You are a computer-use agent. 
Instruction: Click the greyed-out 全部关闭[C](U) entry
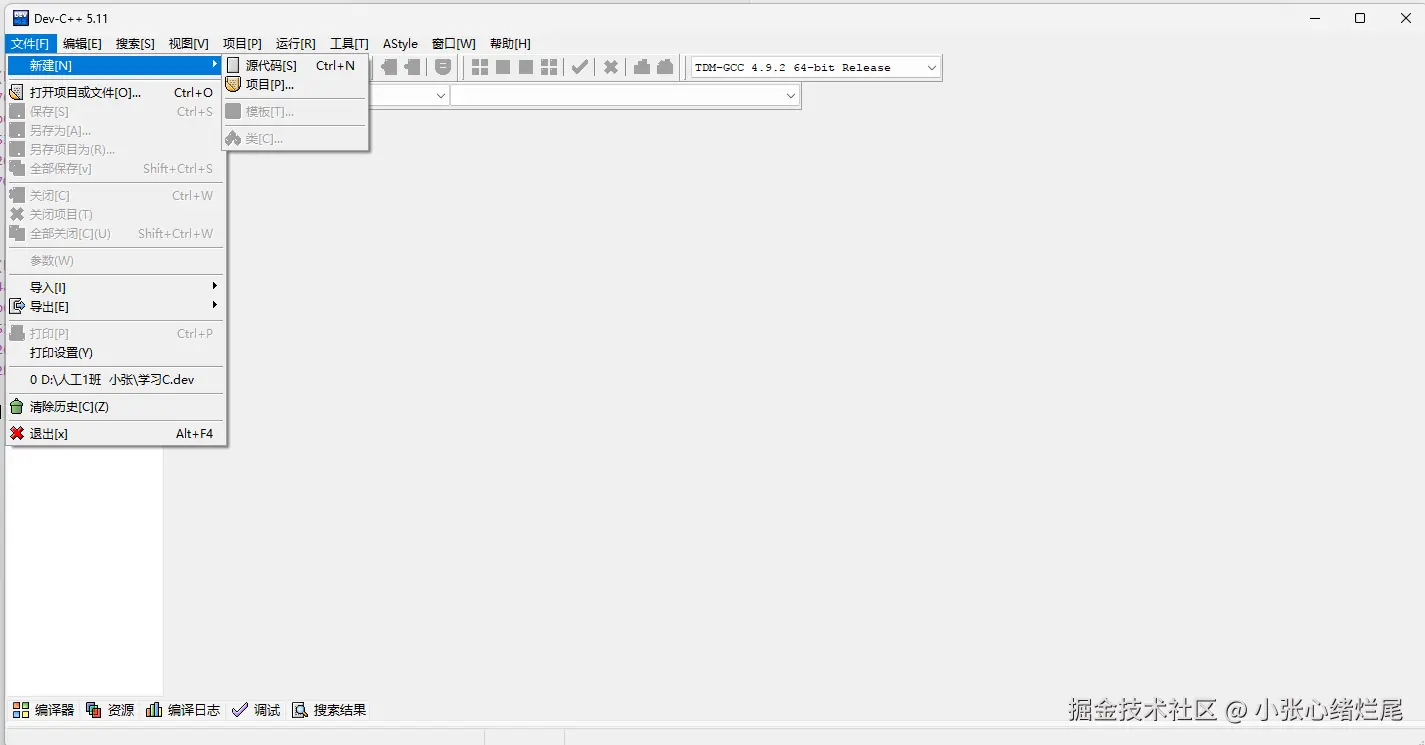point(116,233)
